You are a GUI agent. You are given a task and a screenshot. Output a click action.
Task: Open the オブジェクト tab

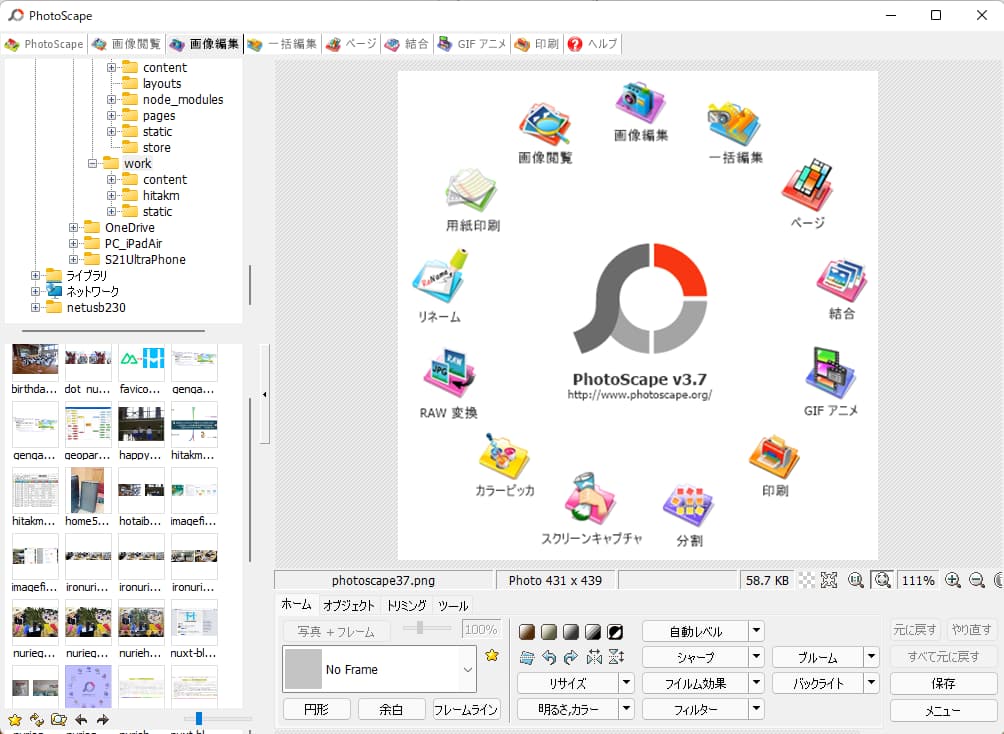pos(349,605)
